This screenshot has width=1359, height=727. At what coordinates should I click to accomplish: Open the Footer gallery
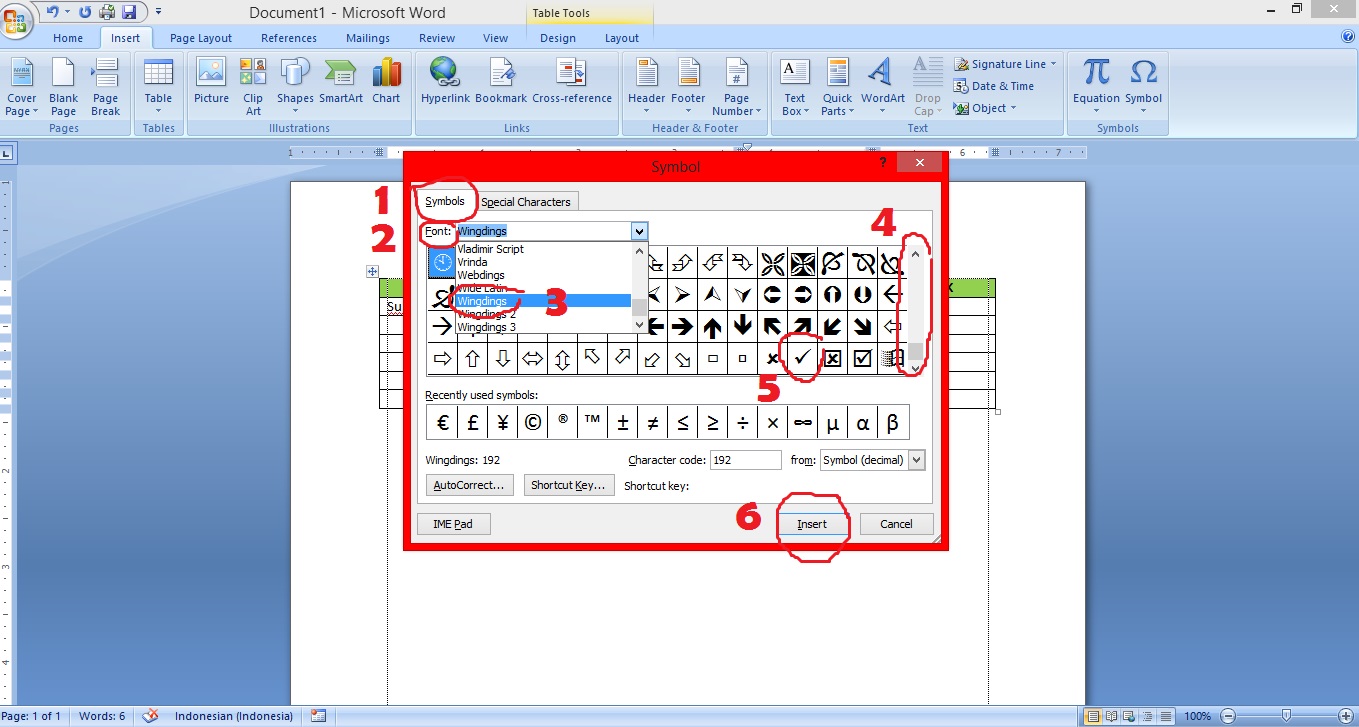point(688,87)
